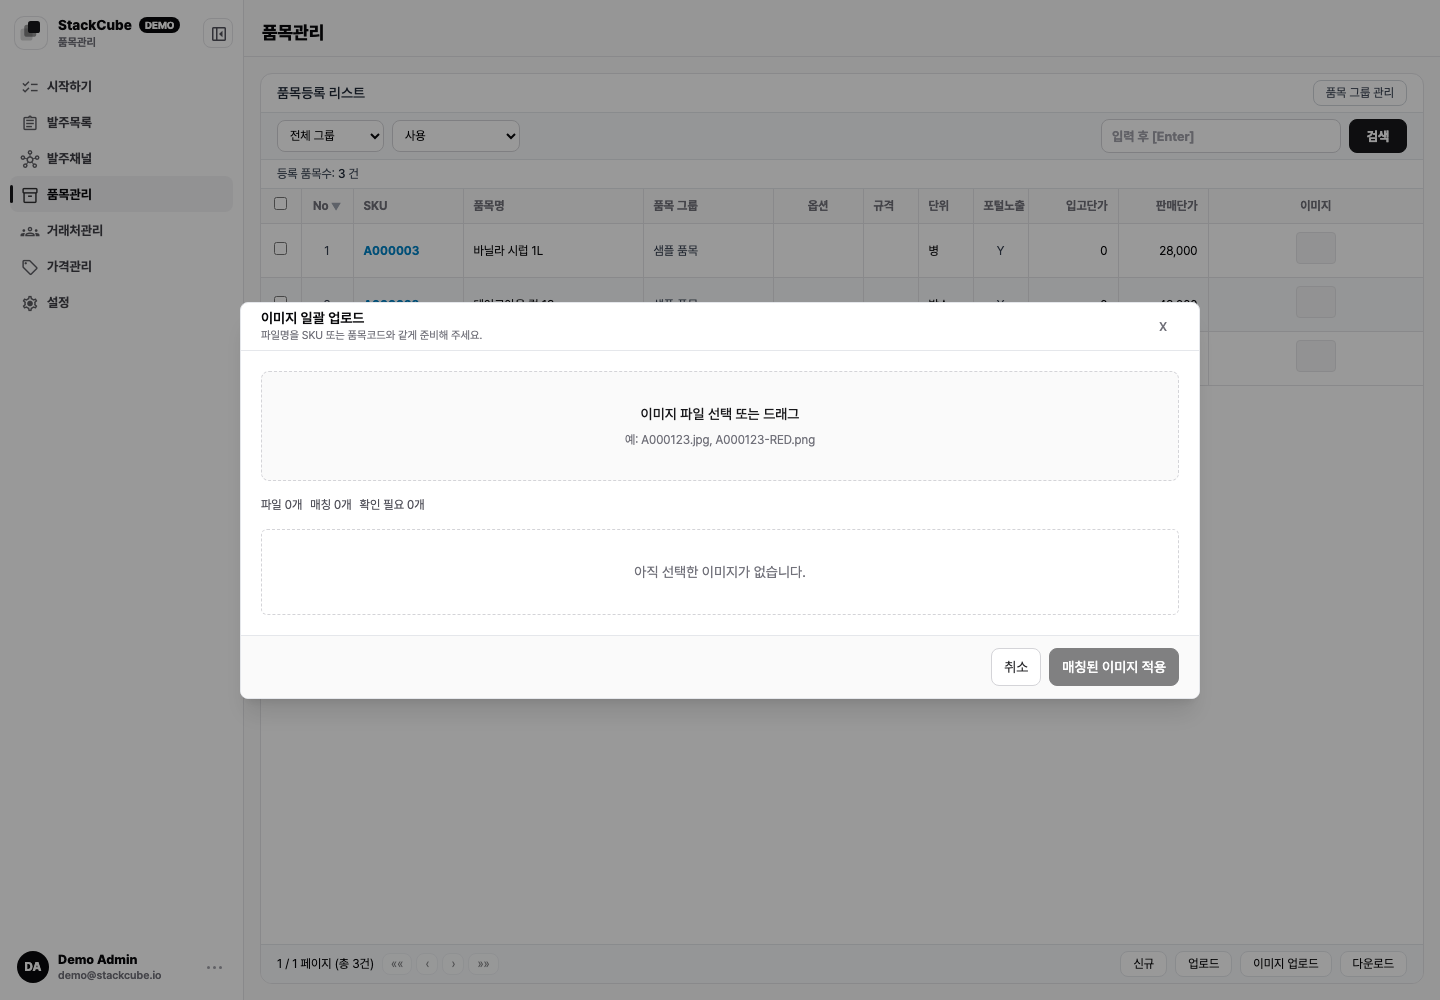Click the search input field
The image size is (1440, 1000).
1221,136
